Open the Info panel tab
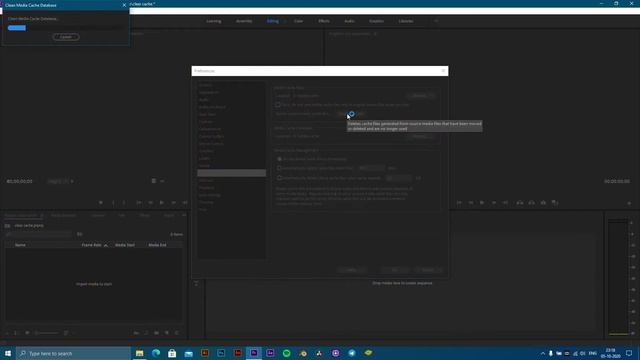The width and height of the screenshot is (640, 360). 122,215
